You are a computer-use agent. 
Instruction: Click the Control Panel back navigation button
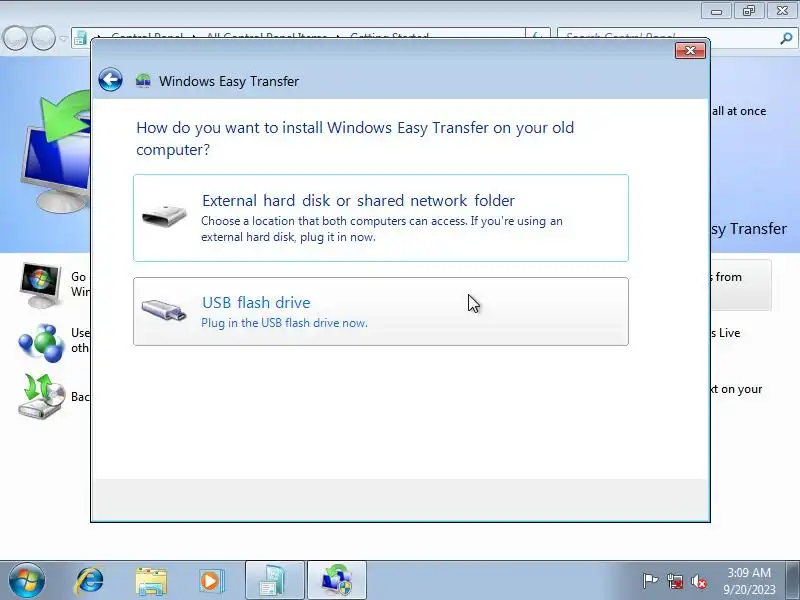(x=15, y=38)
